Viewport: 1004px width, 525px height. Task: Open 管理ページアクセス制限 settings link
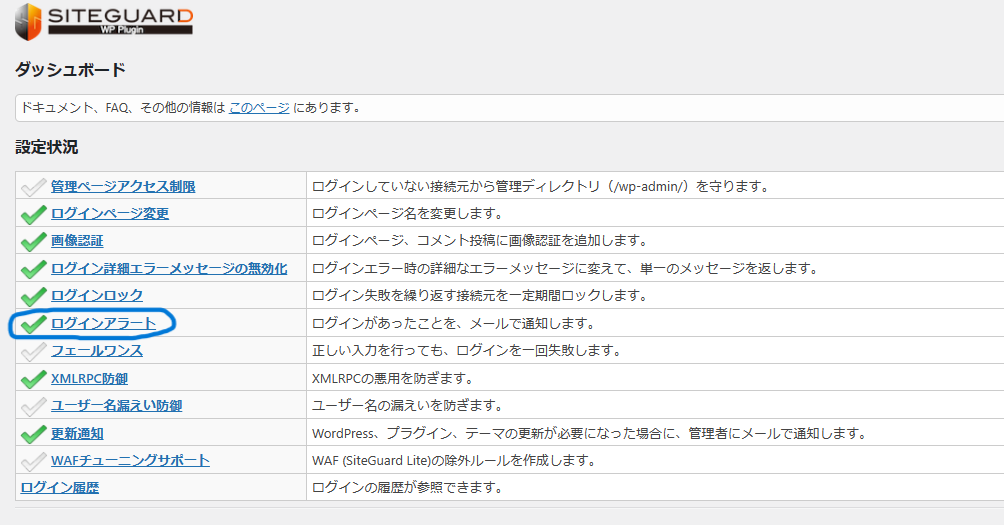click(x=123, y=186)
